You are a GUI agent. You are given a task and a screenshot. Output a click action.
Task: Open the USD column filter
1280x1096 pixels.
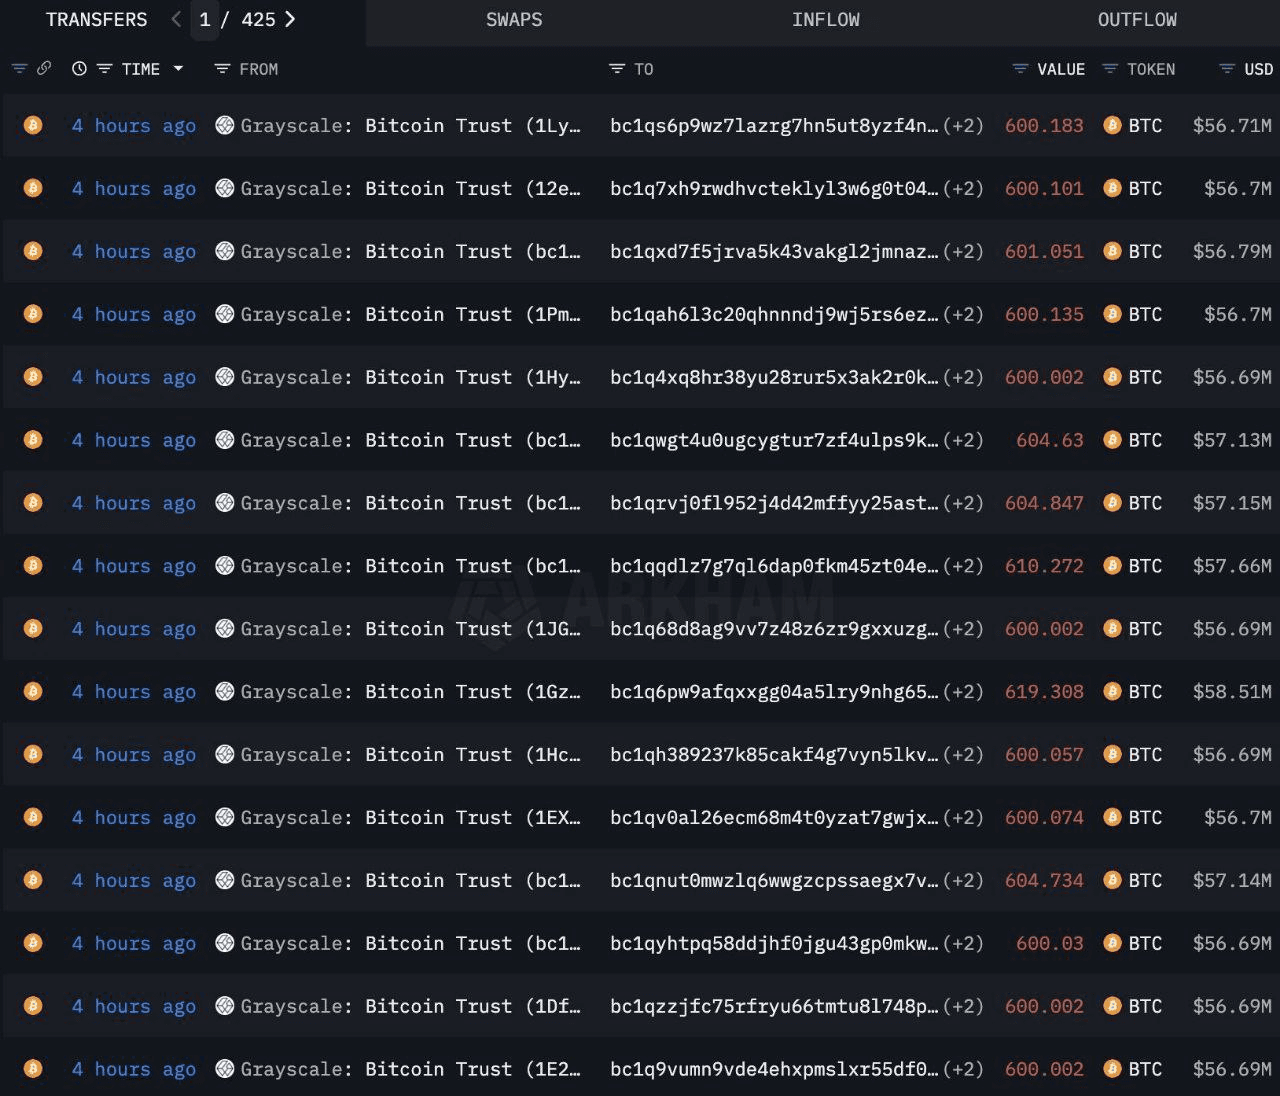[x=1227, y=69]
